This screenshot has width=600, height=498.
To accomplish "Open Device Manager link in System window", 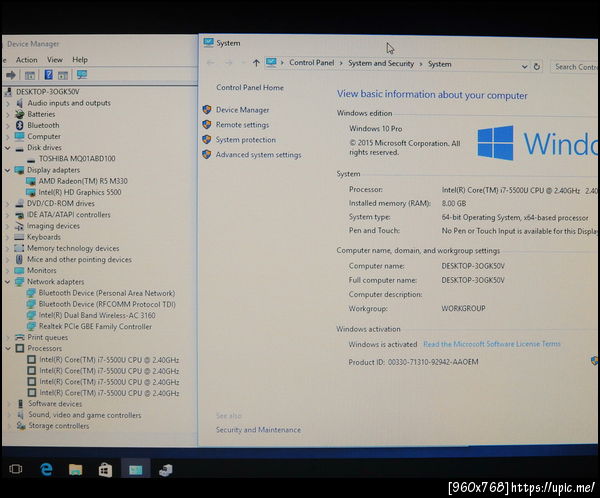I will [243, 110].
